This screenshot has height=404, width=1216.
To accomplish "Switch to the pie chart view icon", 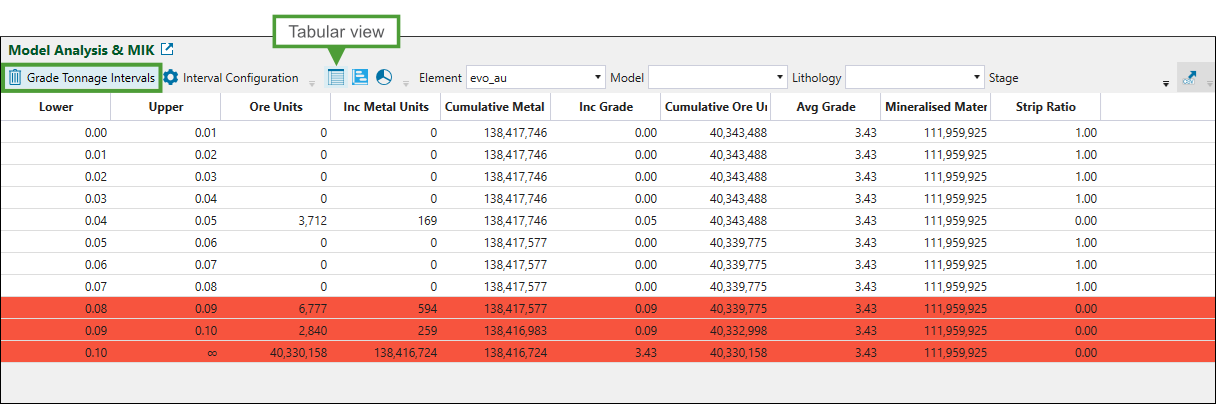I will 384,77.
